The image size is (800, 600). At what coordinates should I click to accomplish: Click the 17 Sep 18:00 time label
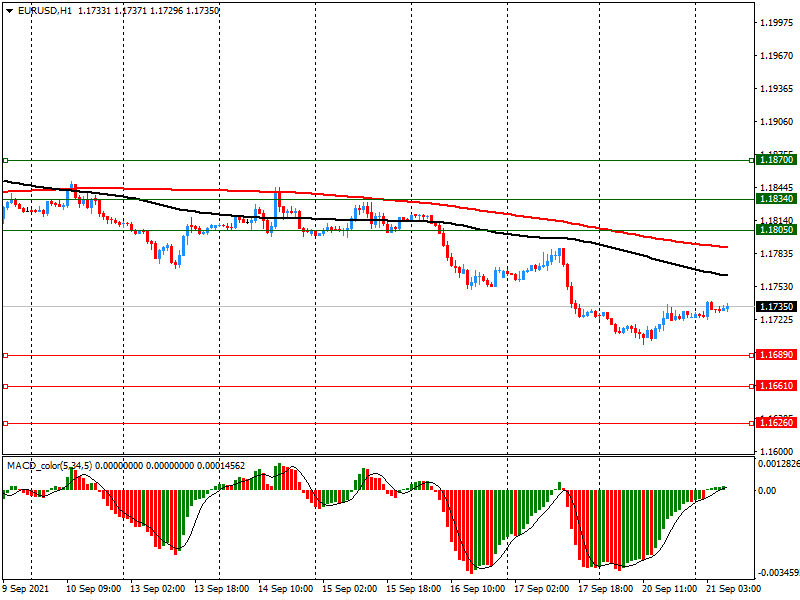[606, 589]
